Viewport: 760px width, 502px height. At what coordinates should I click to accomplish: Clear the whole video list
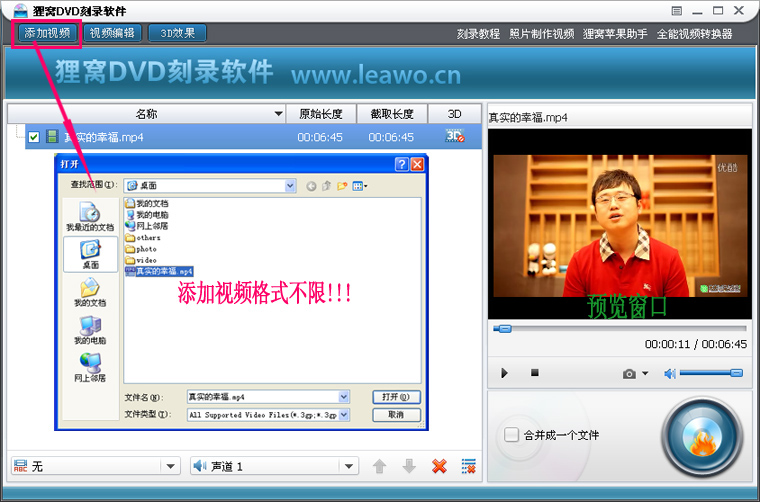(x=469, y=466)
